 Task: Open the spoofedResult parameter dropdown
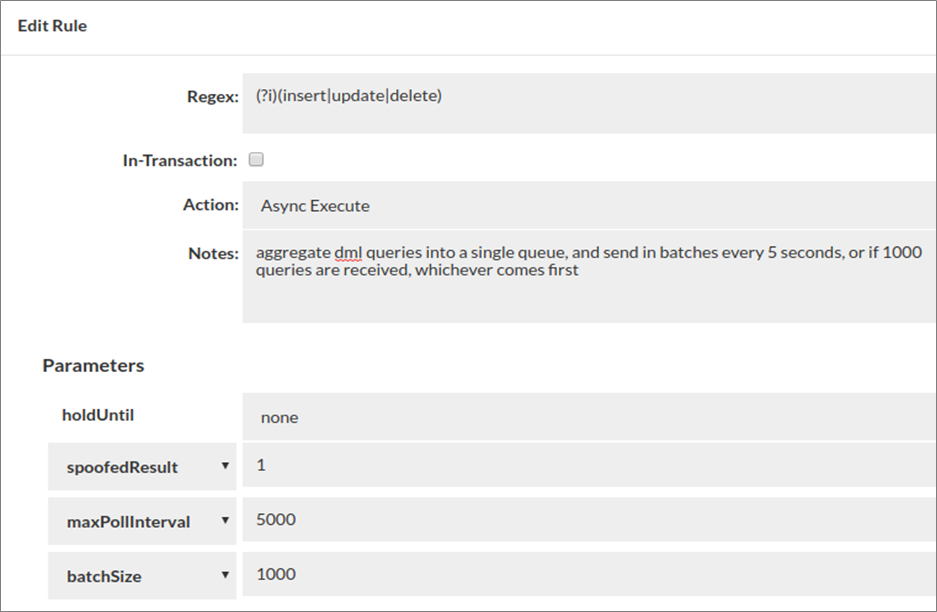(227, 464)
